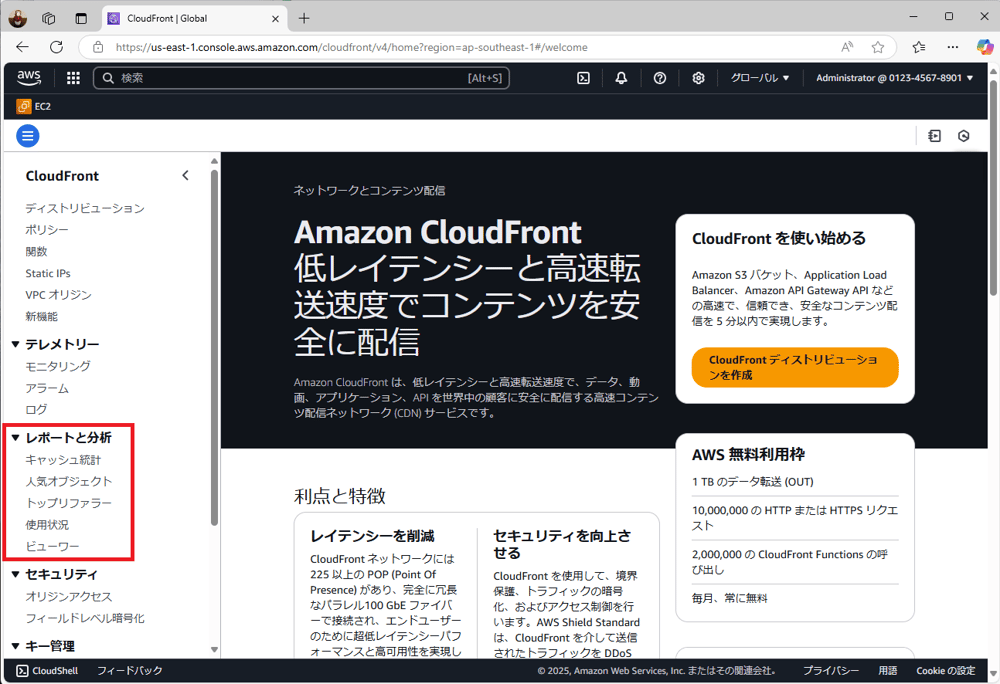1000x684 pixels.
Task: View site info lock icon in address bar
Action: pyautogui.click(x=98, y=47)
